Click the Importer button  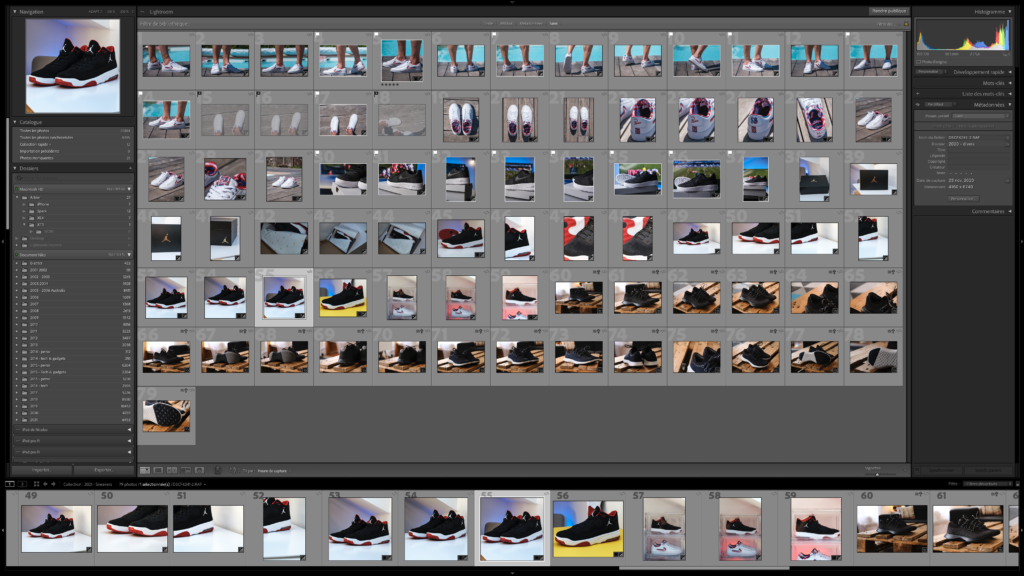pyautogui.click(x=41, y=470)
